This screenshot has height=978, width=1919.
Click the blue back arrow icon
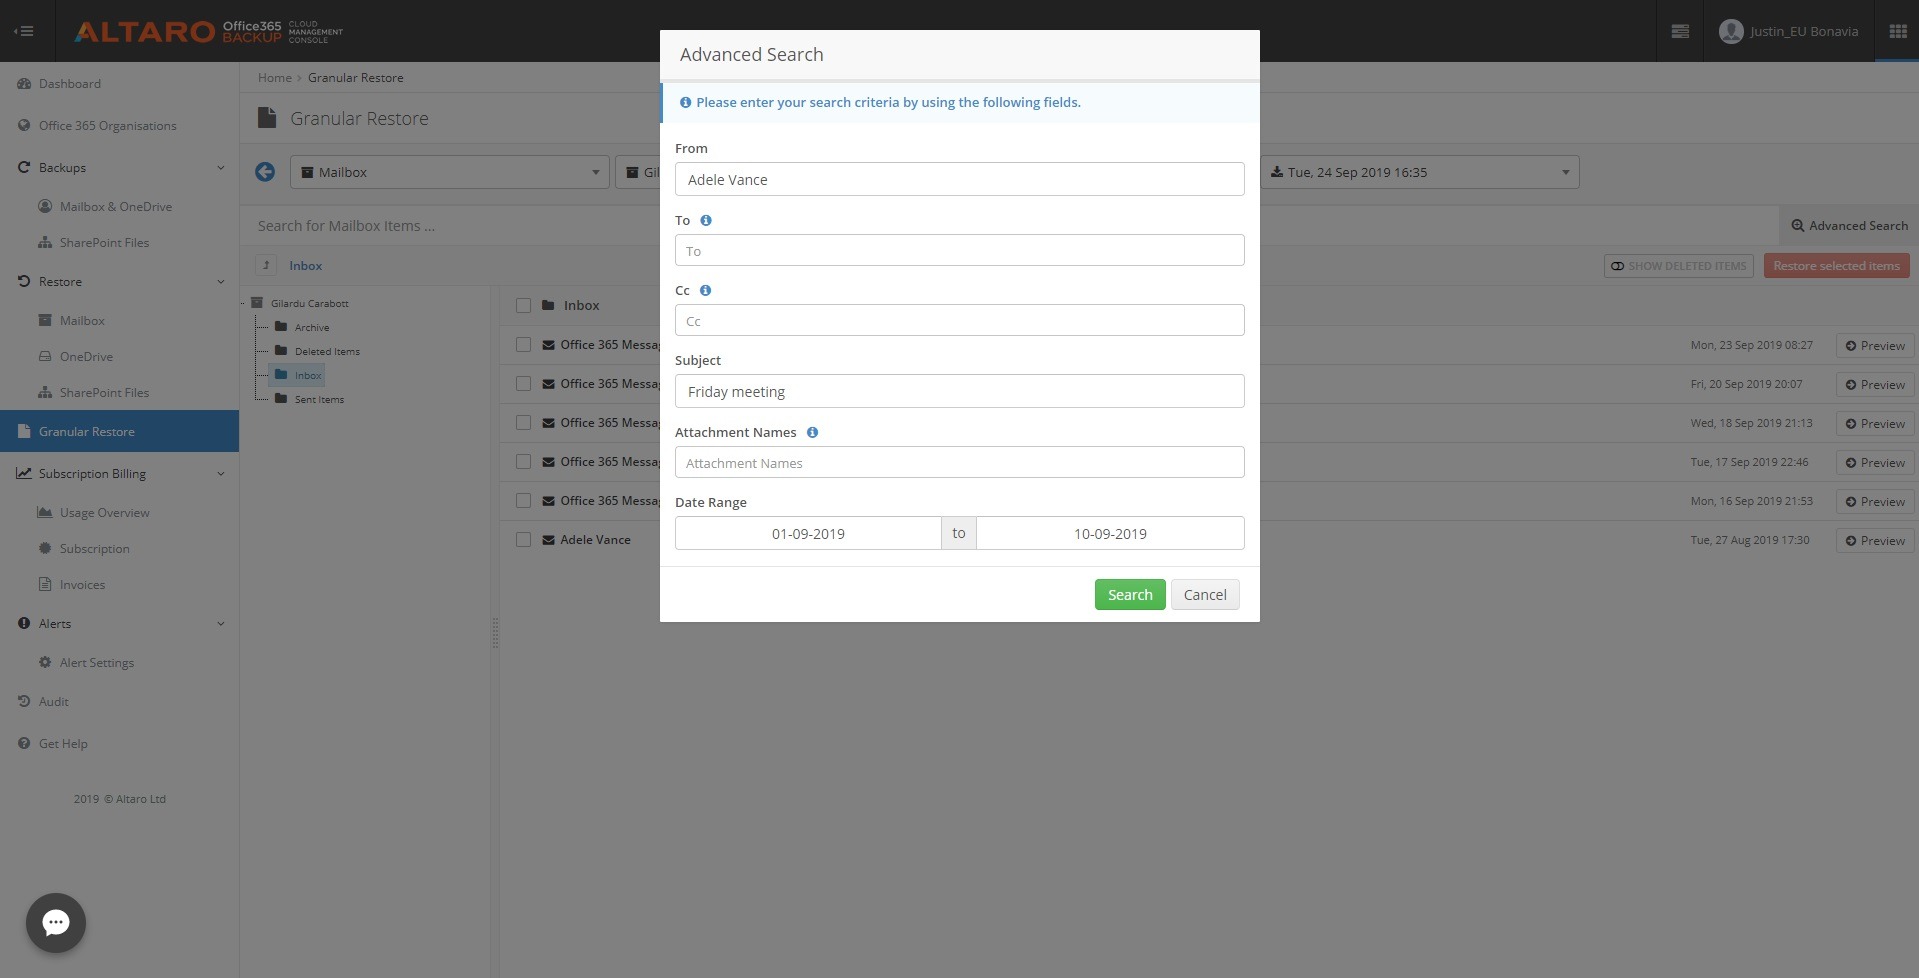tap(265, 172)
